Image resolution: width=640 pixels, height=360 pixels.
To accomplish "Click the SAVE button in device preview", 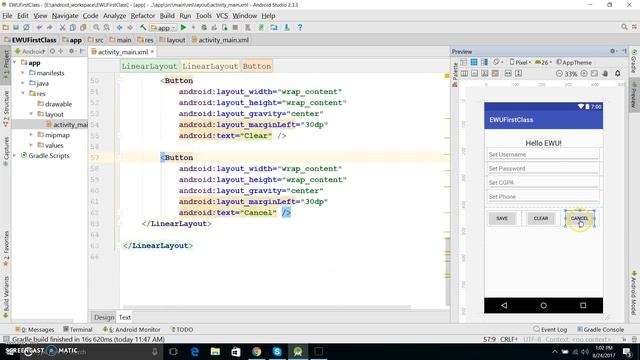I will pyautogui.click(x=502, y=218).
